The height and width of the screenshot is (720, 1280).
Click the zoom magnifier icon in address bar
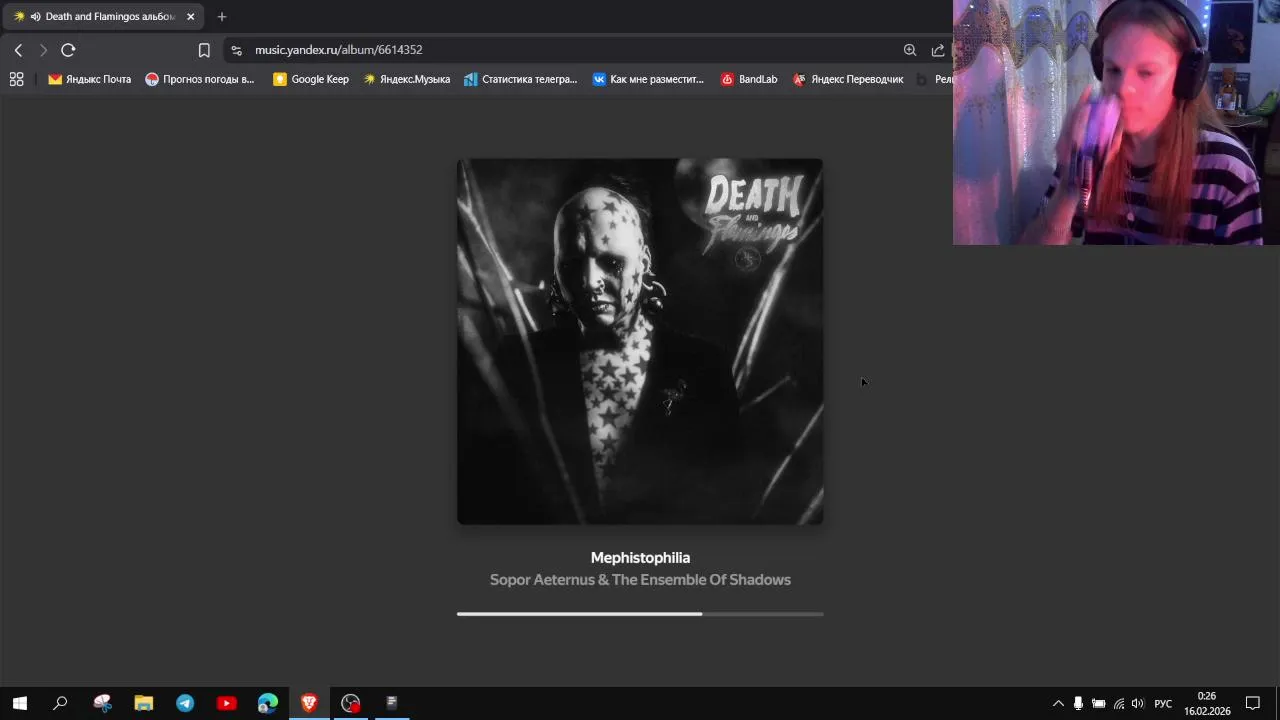click(910, 50)
